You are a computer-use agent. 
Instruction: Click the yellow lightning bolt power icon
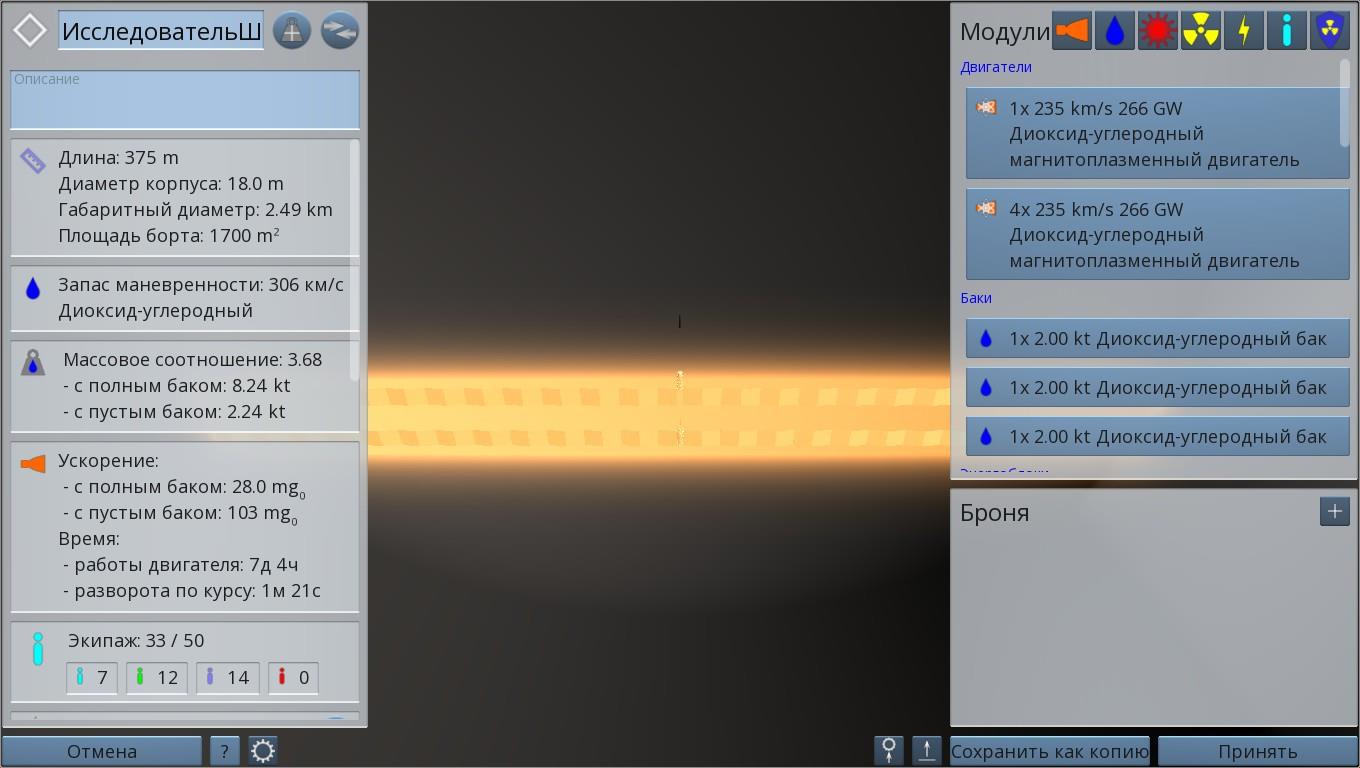1243,31
